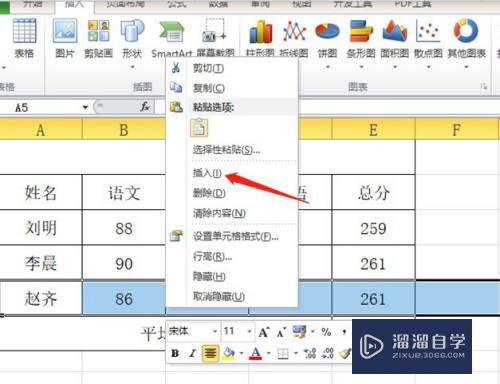Apply red font color swatch
The image size is (500, 384).
coord(256,353)
